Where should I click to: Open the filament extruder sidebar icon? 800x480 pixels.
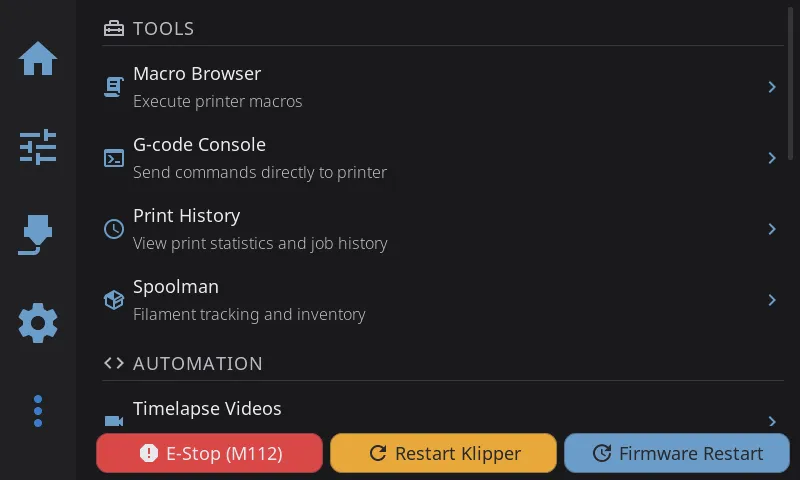(38, 235)
